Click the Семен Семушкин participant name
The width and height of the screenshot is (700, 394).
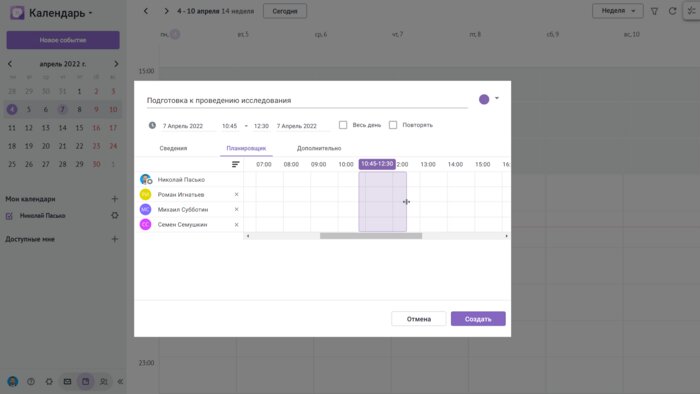pos(182,224)
